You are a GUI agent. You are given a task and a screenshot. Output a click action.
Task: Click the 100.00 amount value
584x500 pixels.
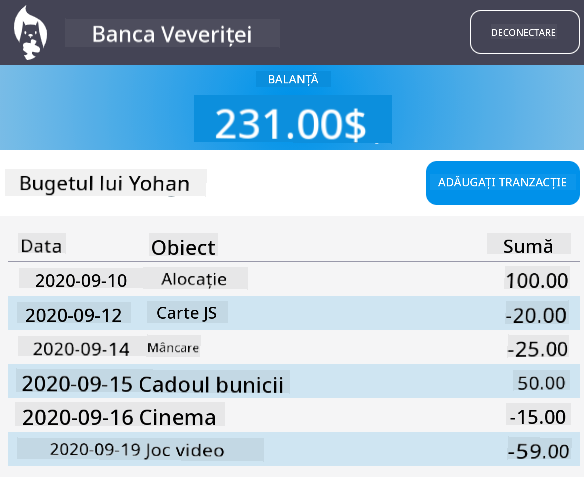point(537,279)
